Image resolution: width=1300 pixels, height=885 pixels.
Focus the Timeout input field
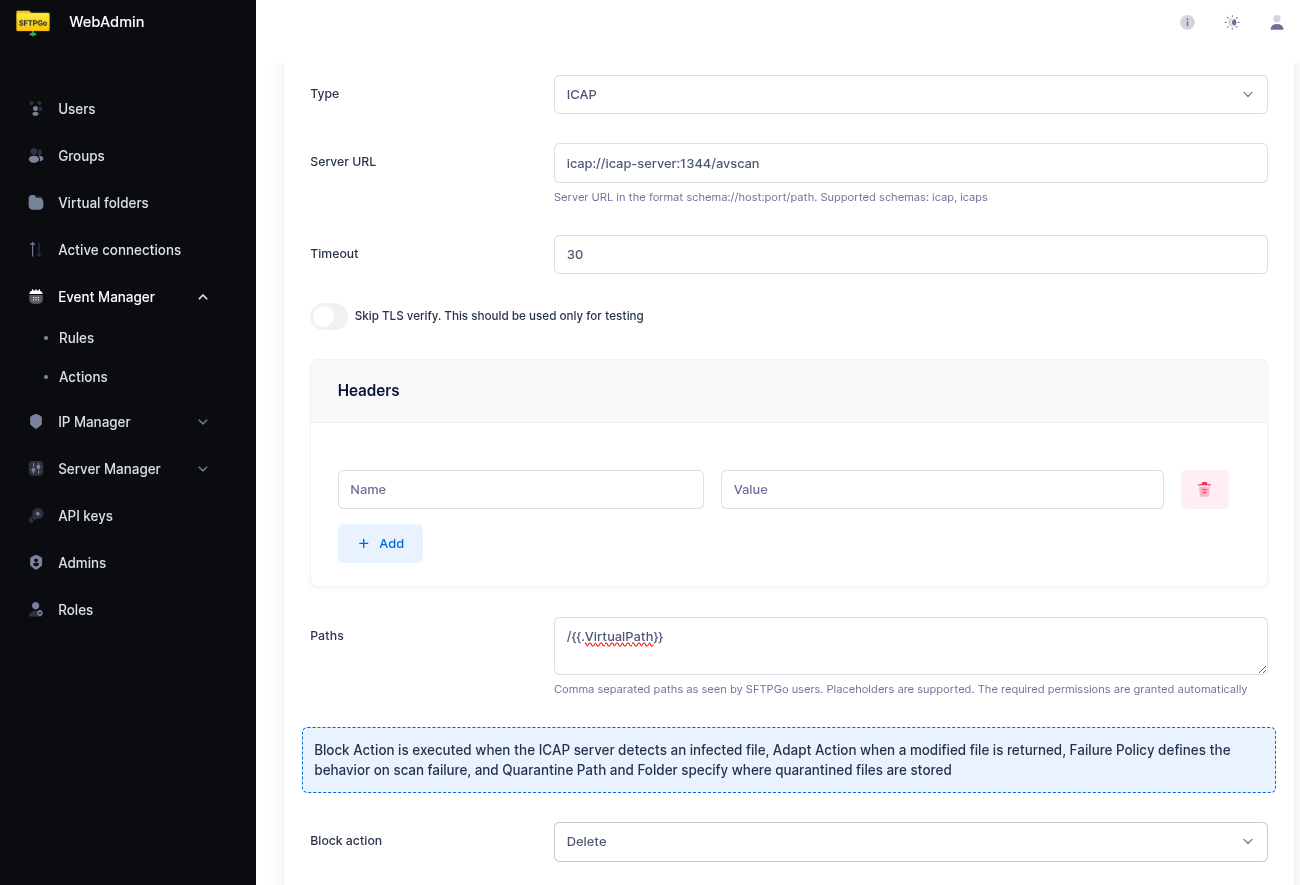910,255
